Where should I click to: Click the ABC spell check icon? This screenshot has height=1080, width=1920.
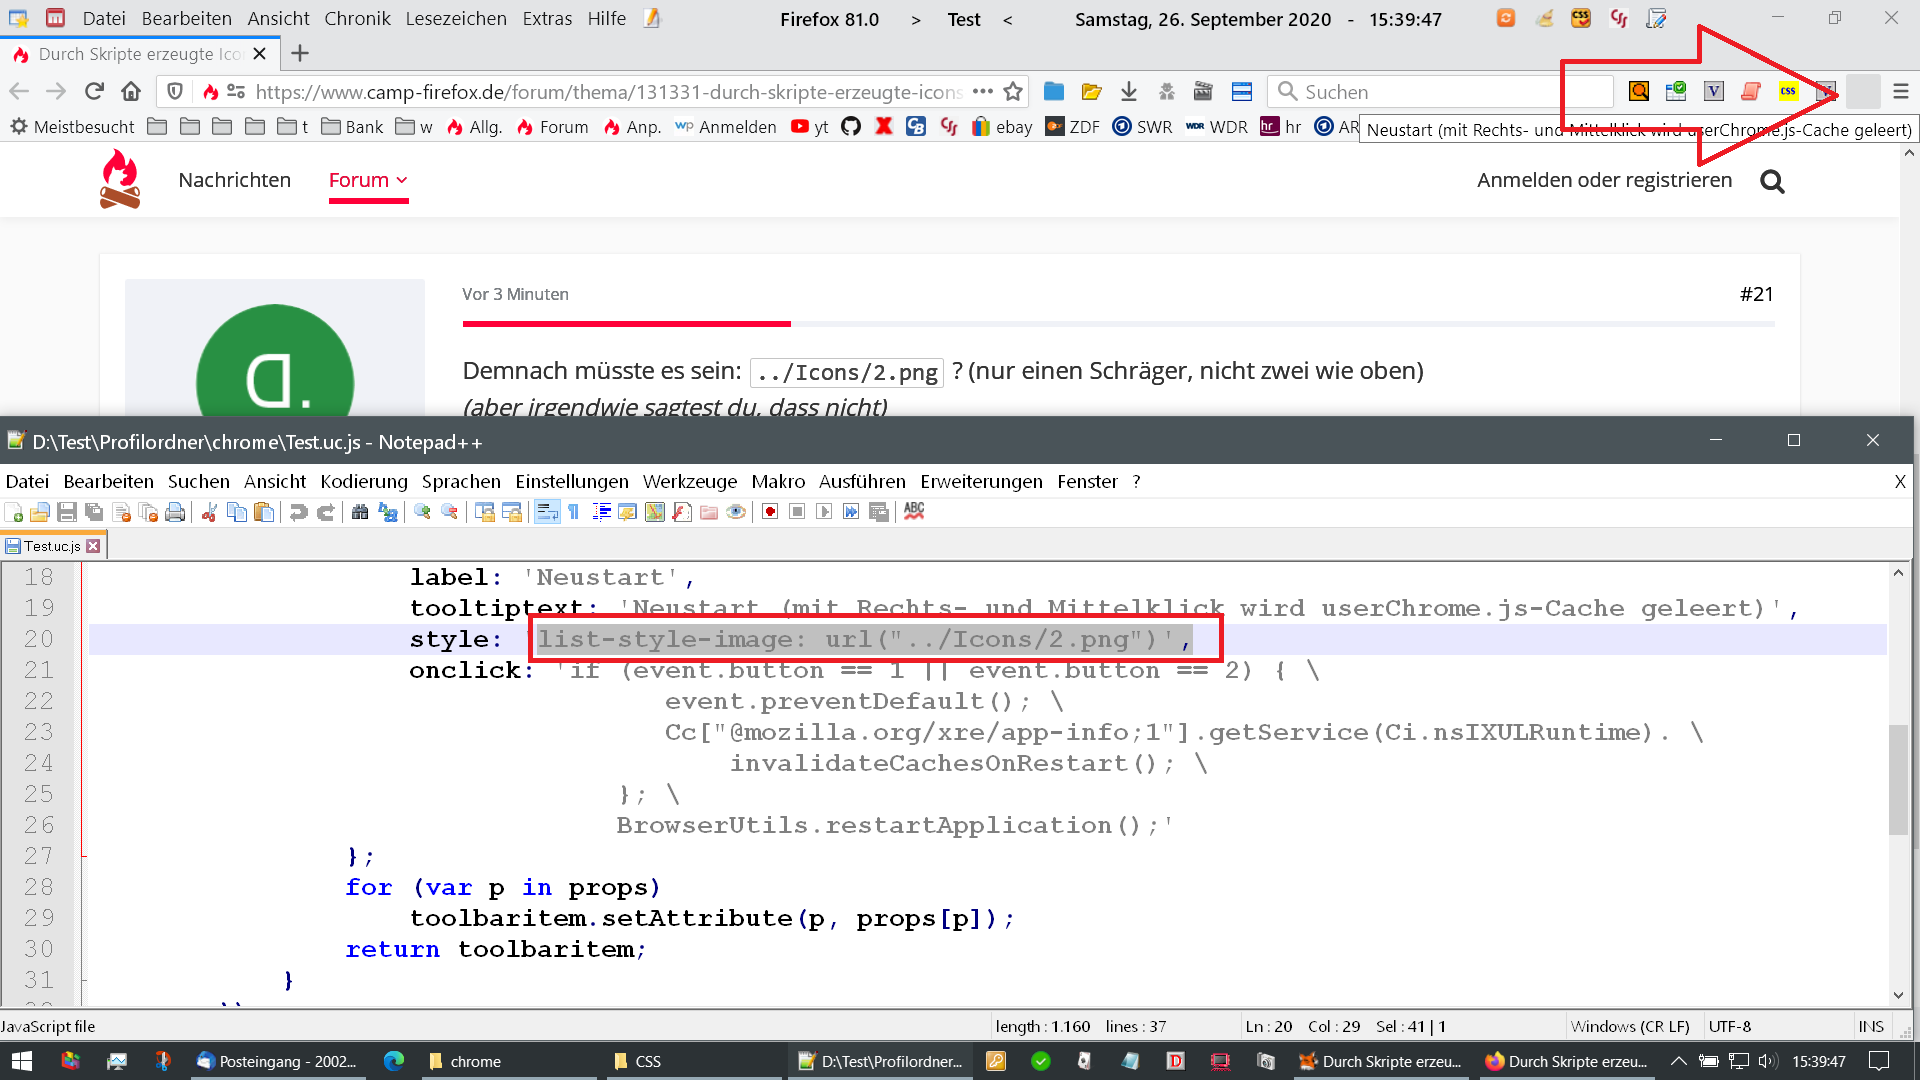[x=914, y=511]
